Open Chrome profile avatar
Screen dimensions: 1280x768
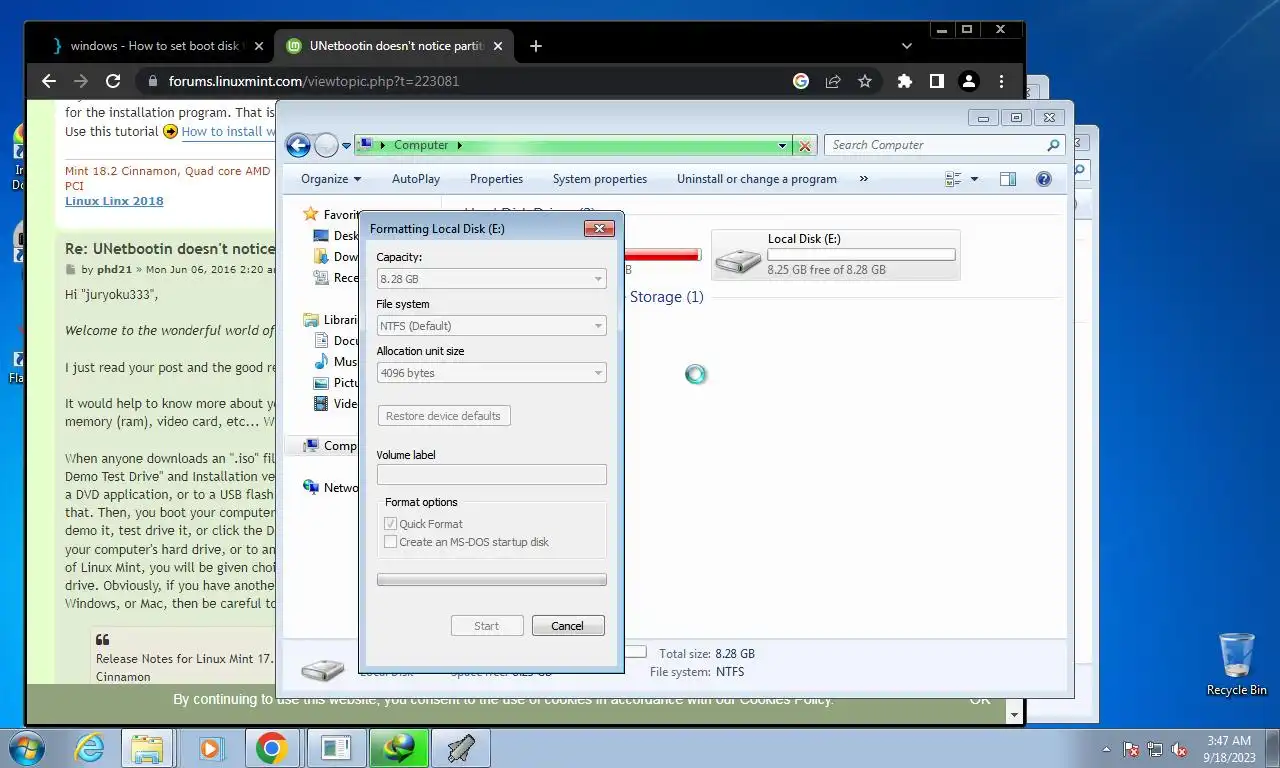969,81
